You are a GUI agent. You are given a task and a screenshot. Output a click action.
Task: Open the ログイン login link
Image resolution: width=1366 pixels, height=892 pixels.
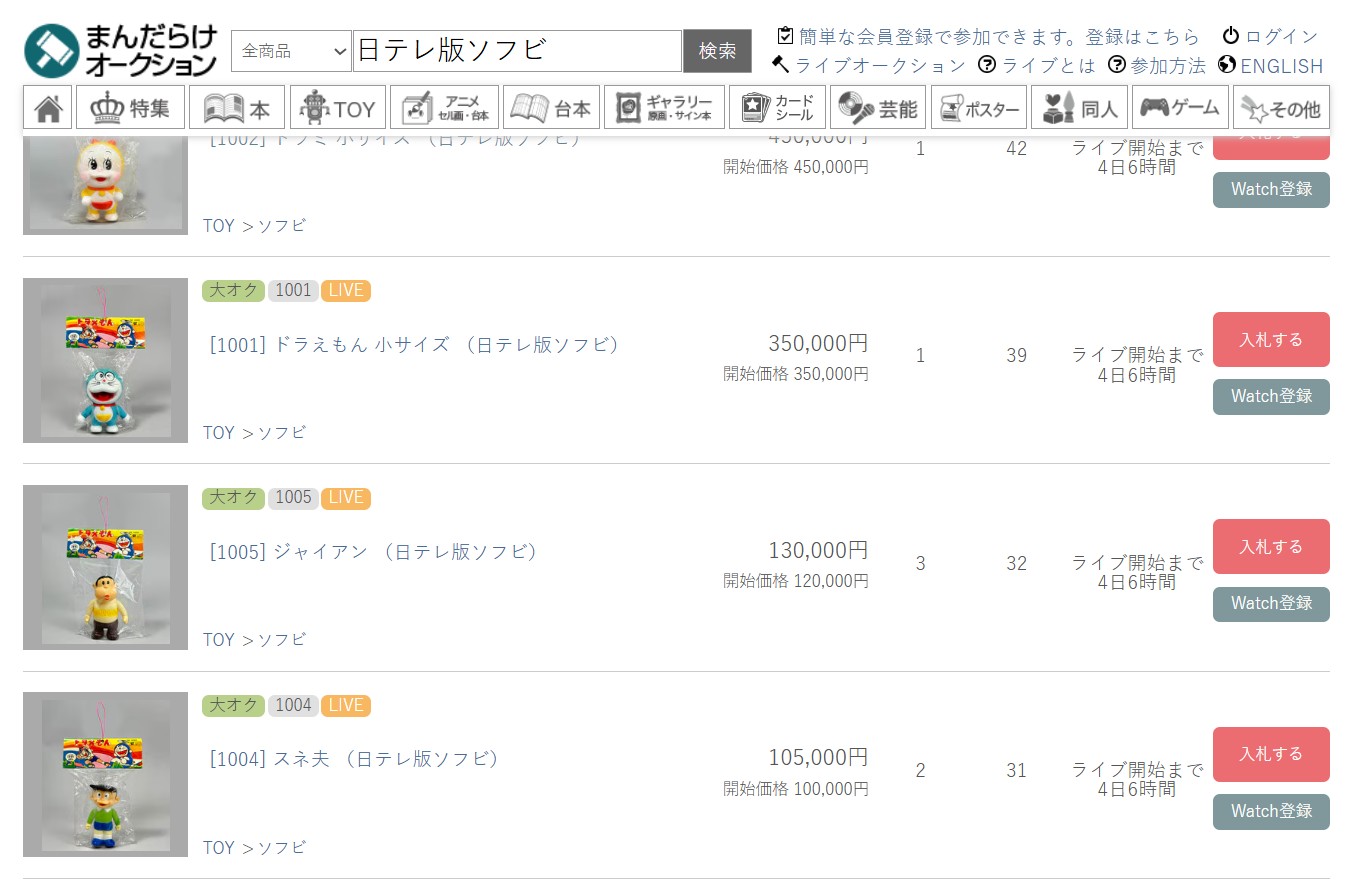point(1271,36)
